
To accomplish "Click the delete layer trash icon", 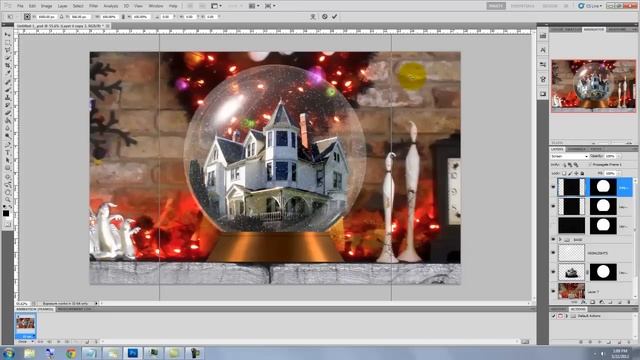I will pos(629,302).
